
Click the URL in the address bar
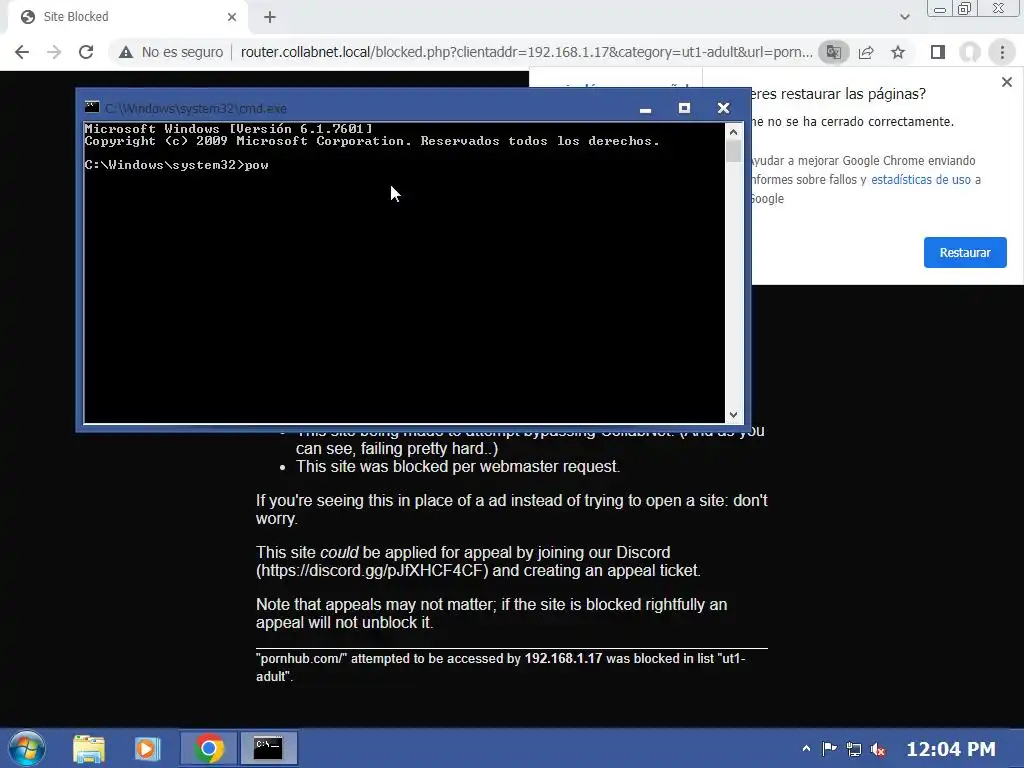click(x=526, y=52)
